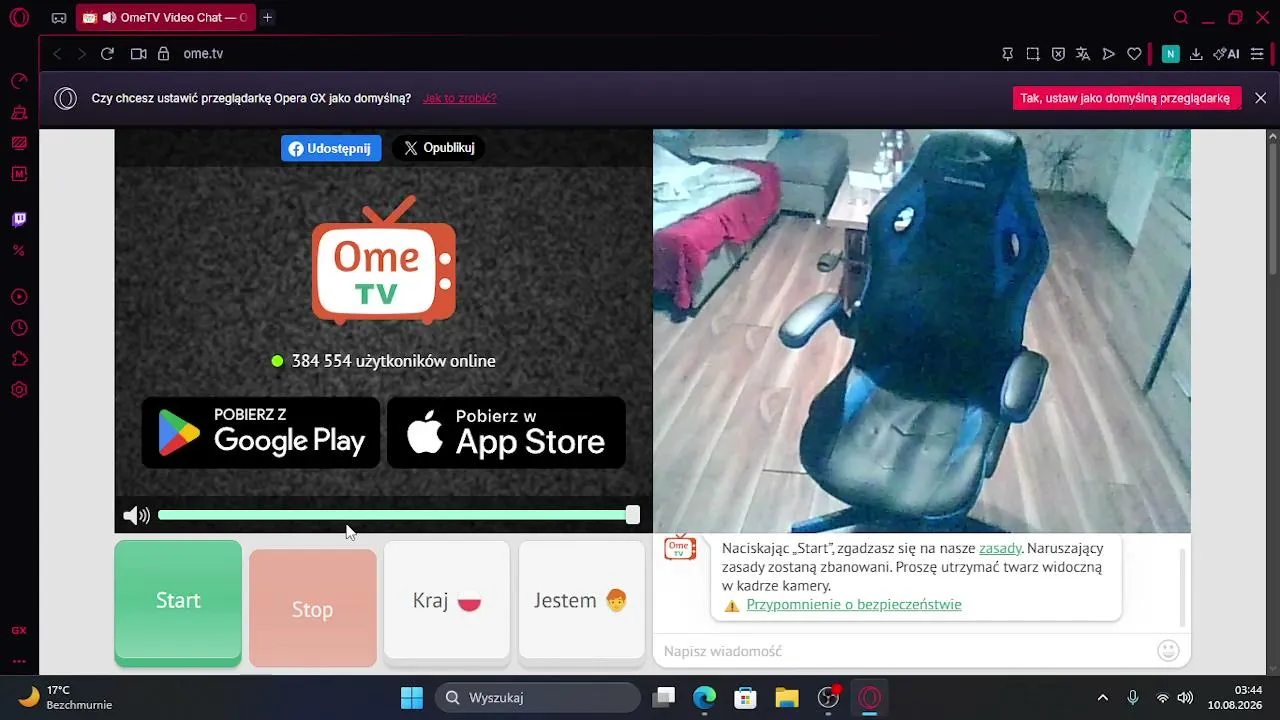Click 'Tak, ustaw jako domyślną przeglądarkę' button
The height and width of the screenshot is (720, 1280).
point(1127,98)
